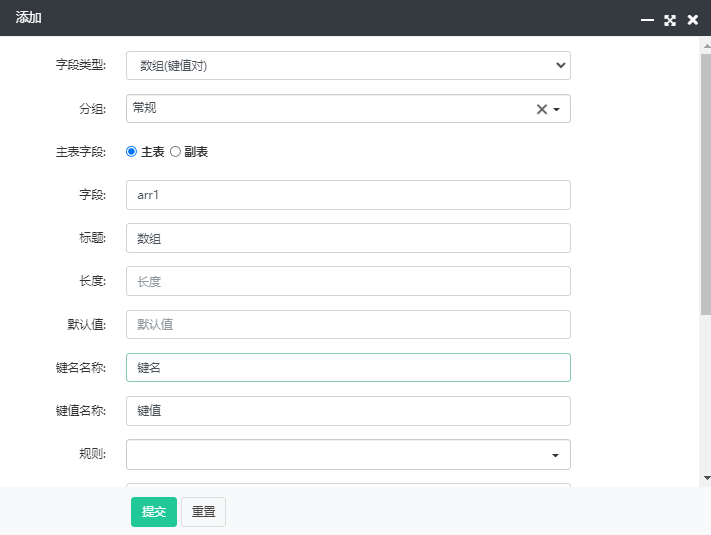The image size is (711, 535).
Task: Click the 字段 input containing arr1
Action: click(x=348, y=195)
